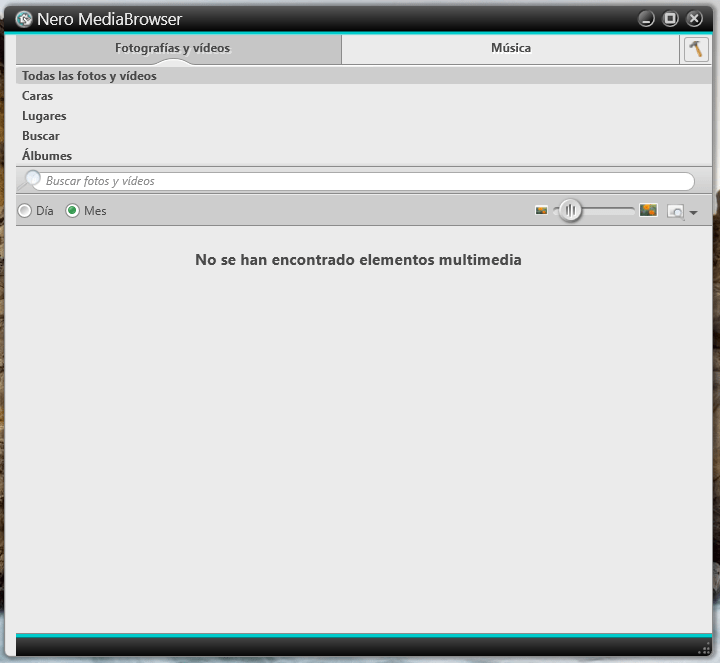This screenshot has height=663, width=720.
Task: Select the Día radio button
Action: tap(24, 211)
